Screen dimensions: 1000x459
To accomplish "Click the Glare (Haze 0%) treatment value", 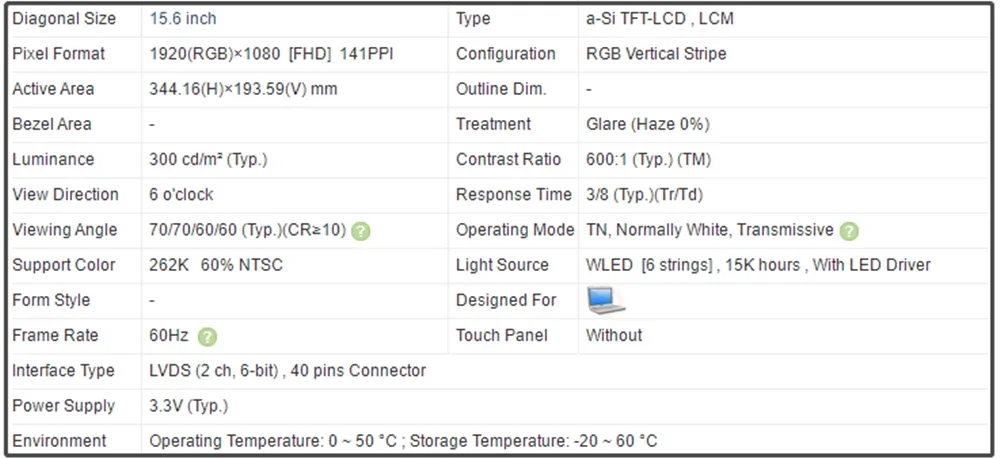I will coord(647,124).
